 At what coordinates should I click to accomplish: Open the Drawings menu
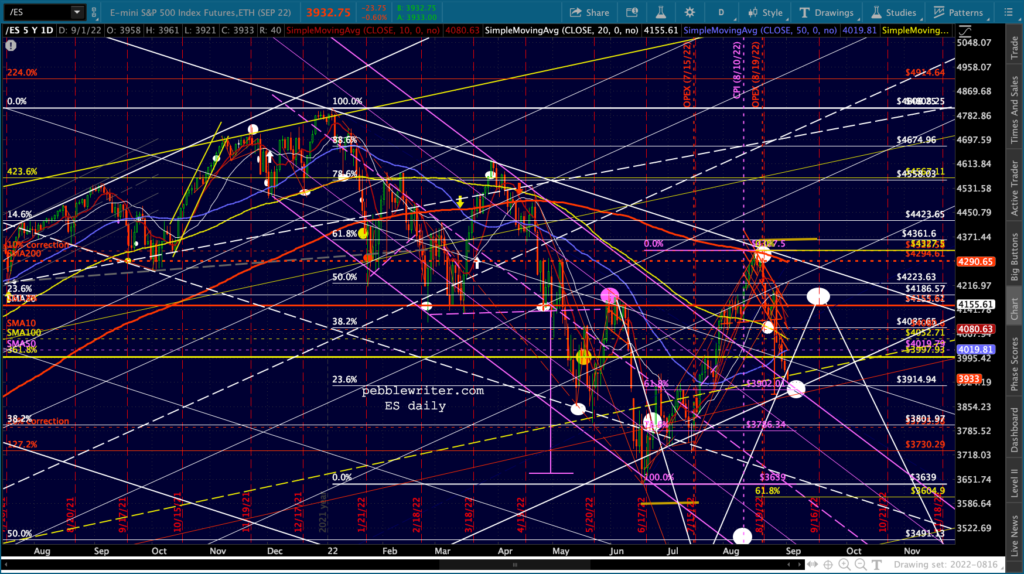coord(826,12)
